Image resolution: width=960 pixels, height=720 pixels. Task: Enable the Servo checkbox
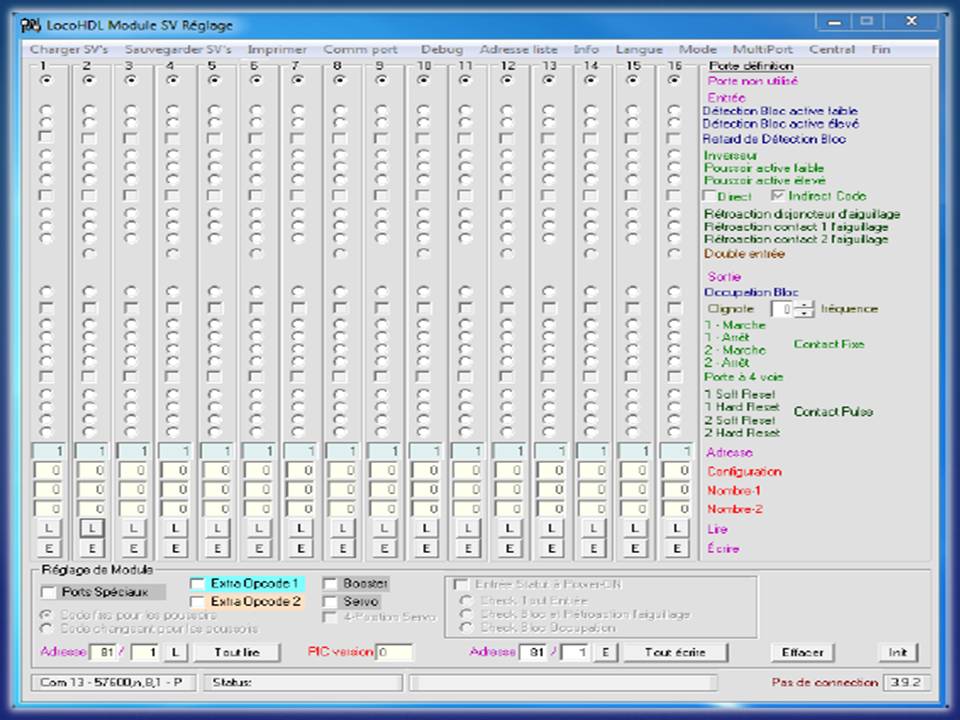(330, 602)
